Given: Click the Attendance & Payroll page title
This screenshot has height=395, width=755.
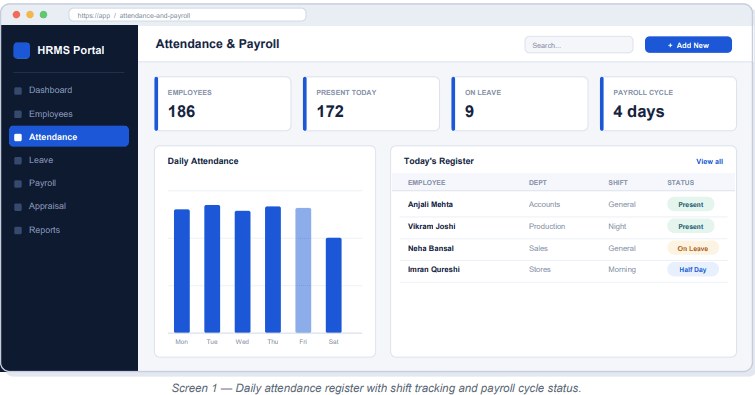Looking at the screenshot, I should coord(217,44).
